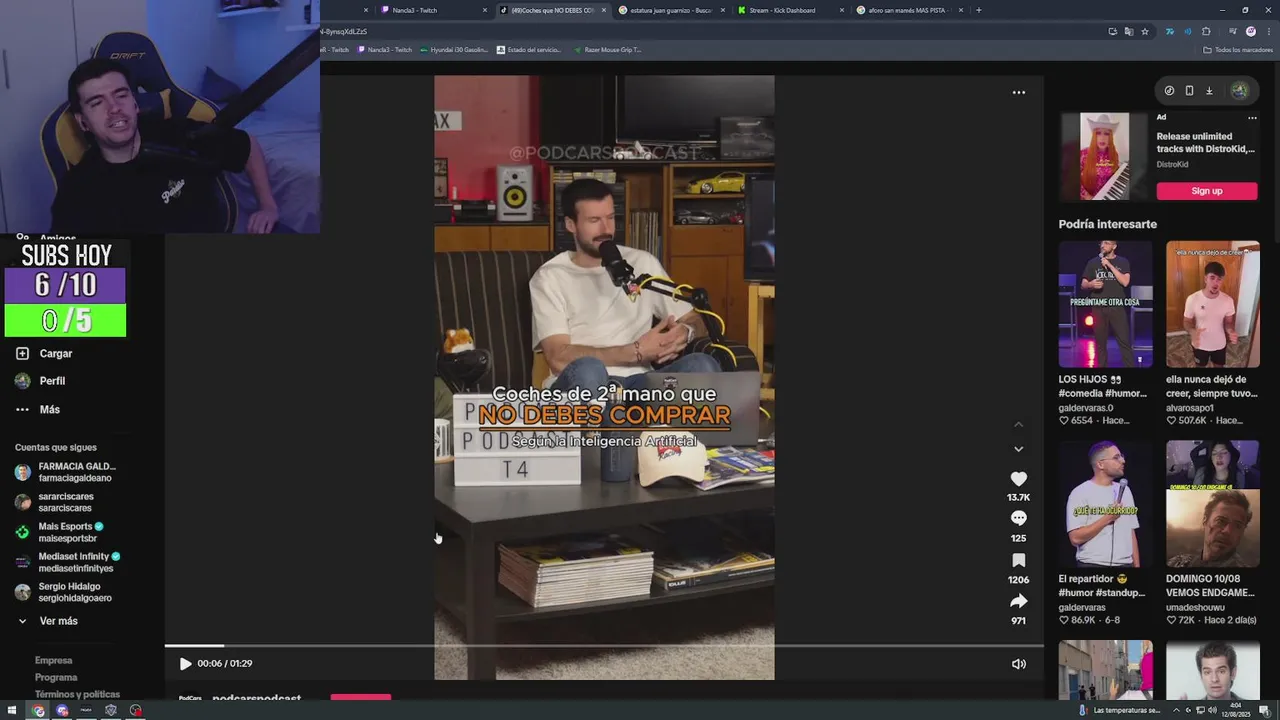1280x720 pixels.
Task: Click the browser extensions puzzle icon
Action: [1206, 32]
